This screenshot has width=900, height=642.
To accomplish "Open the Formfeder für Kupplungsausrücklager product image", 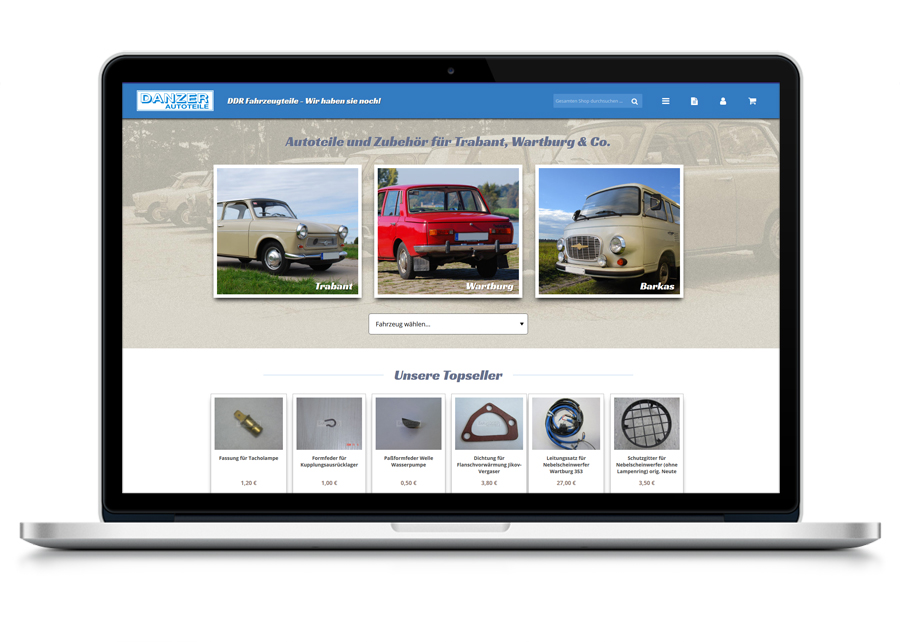I will click(x=329, y=423).
